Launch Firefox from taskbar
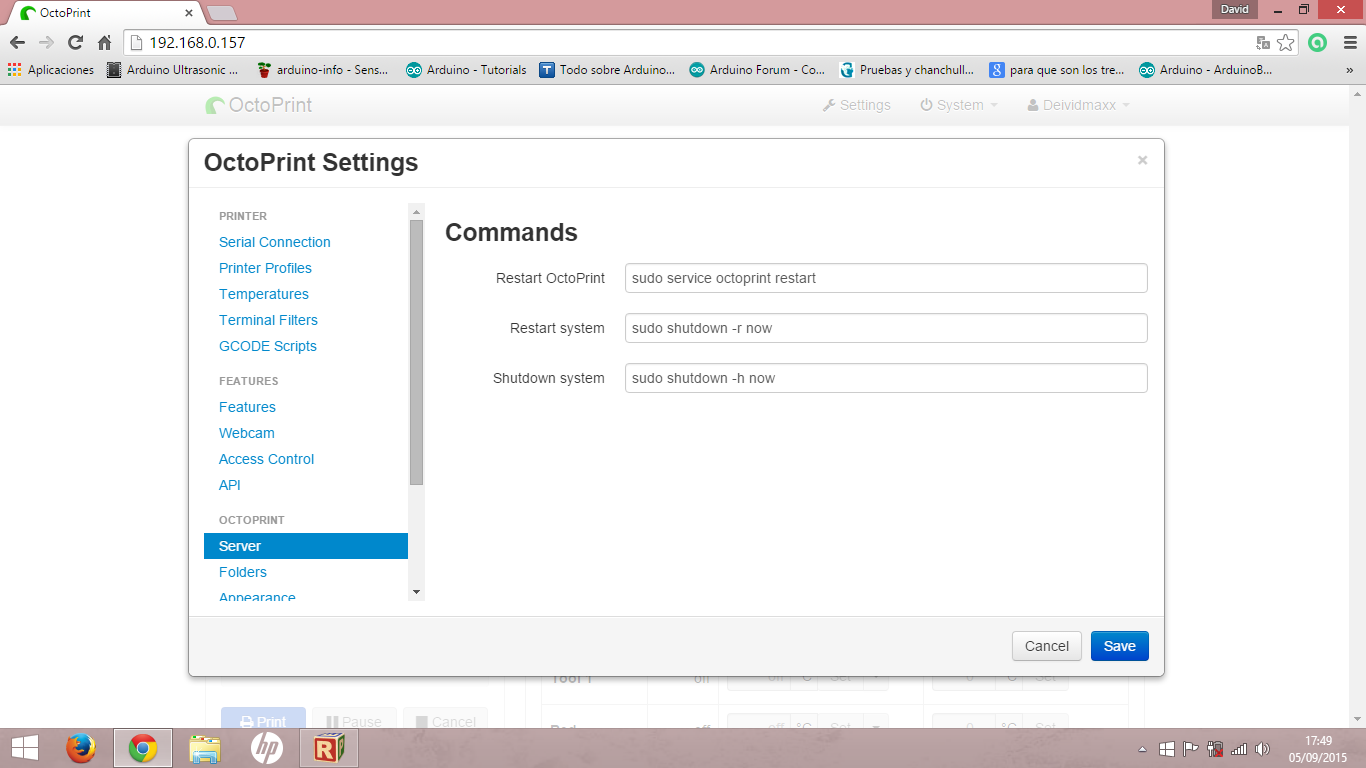This screenshot has width=1366, height=768. pos(81,748)
